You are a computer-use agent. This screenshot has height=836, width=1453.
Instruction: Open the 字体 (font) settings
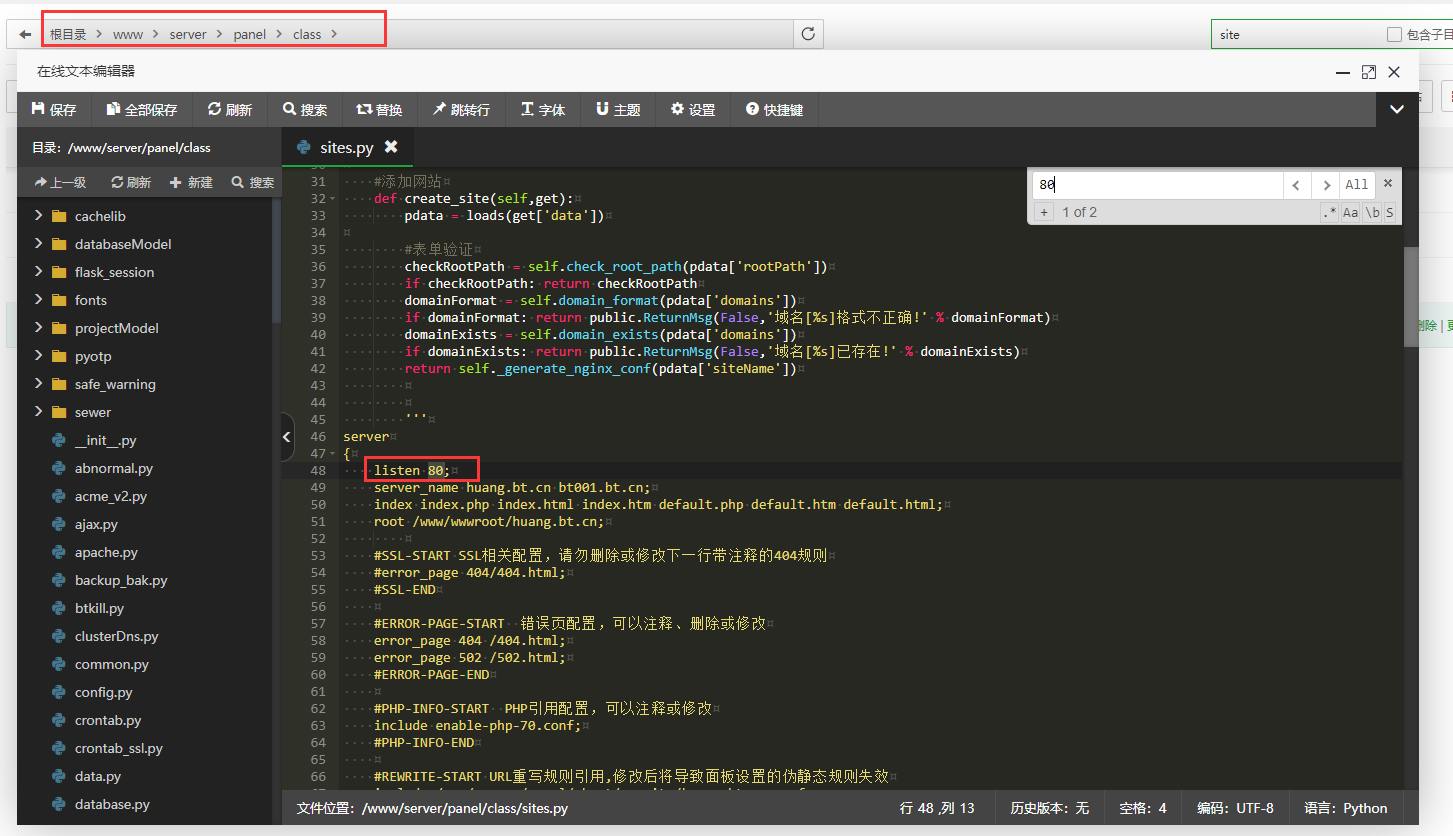click(x=543, y=110)
